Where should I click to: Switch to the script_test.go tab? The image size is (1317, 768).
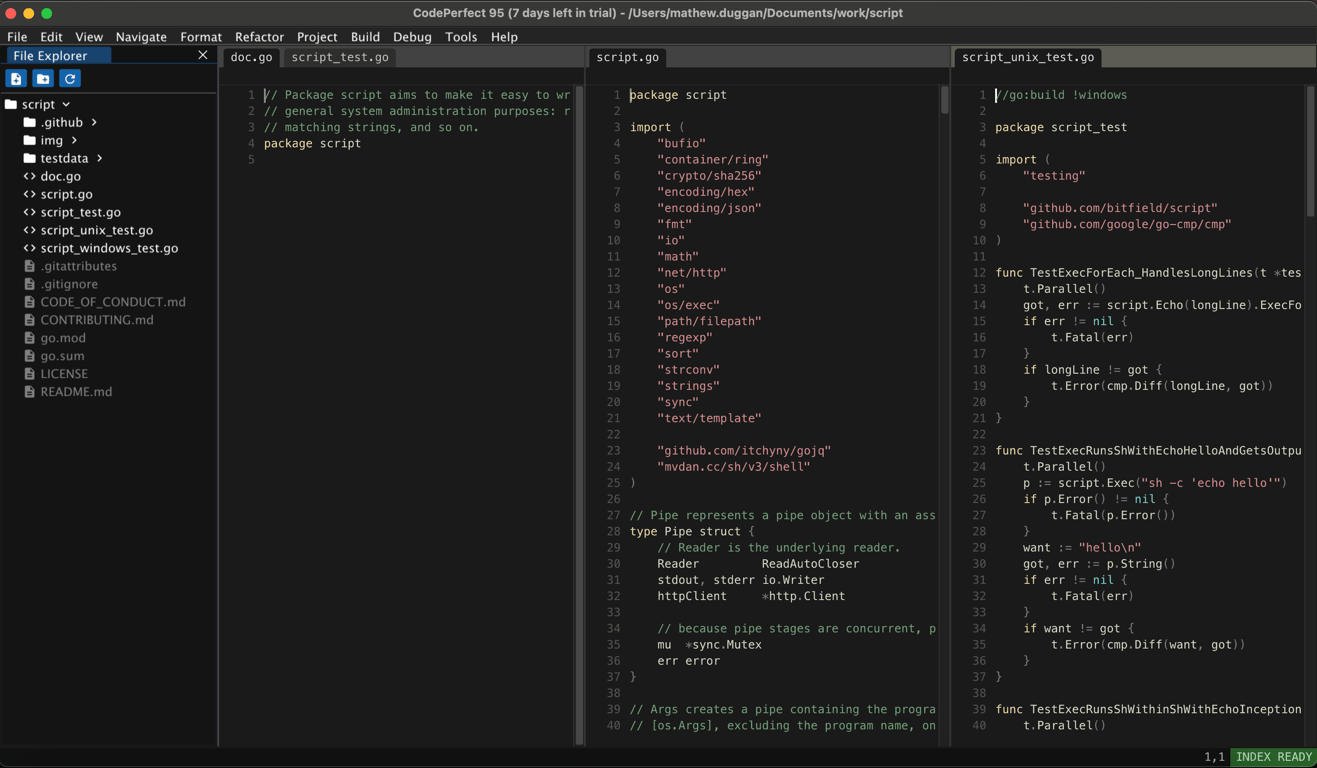click(x=340, y=57)
